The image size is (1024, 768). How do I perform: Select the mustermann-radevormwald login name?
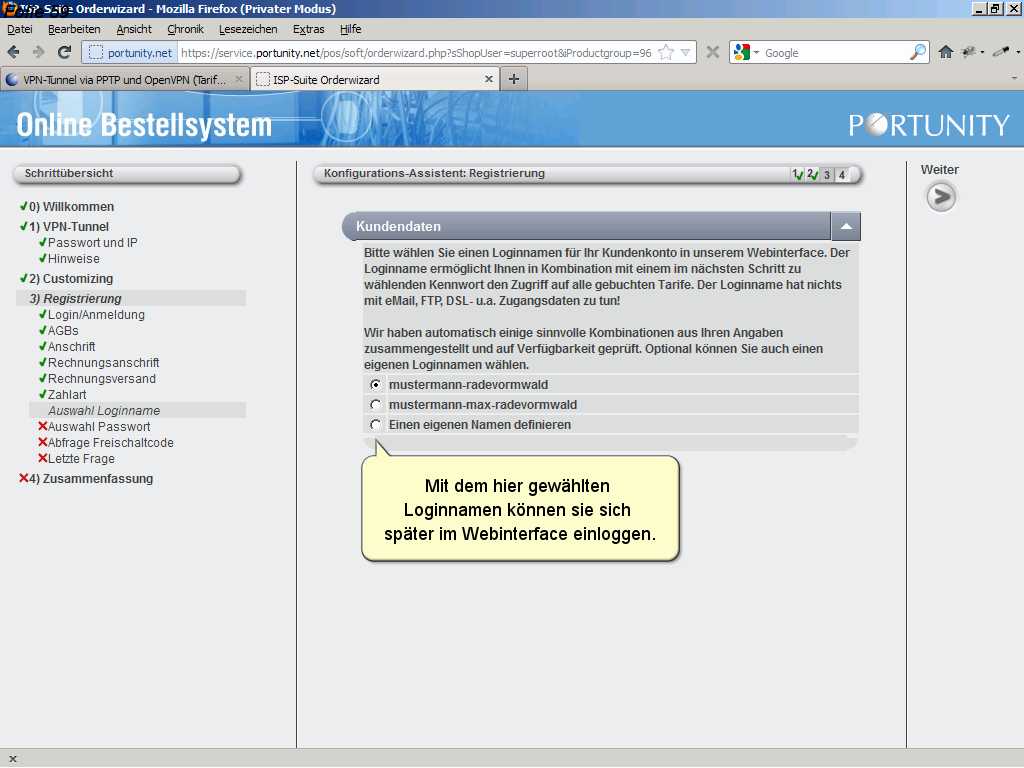click(x=376, y=385)
